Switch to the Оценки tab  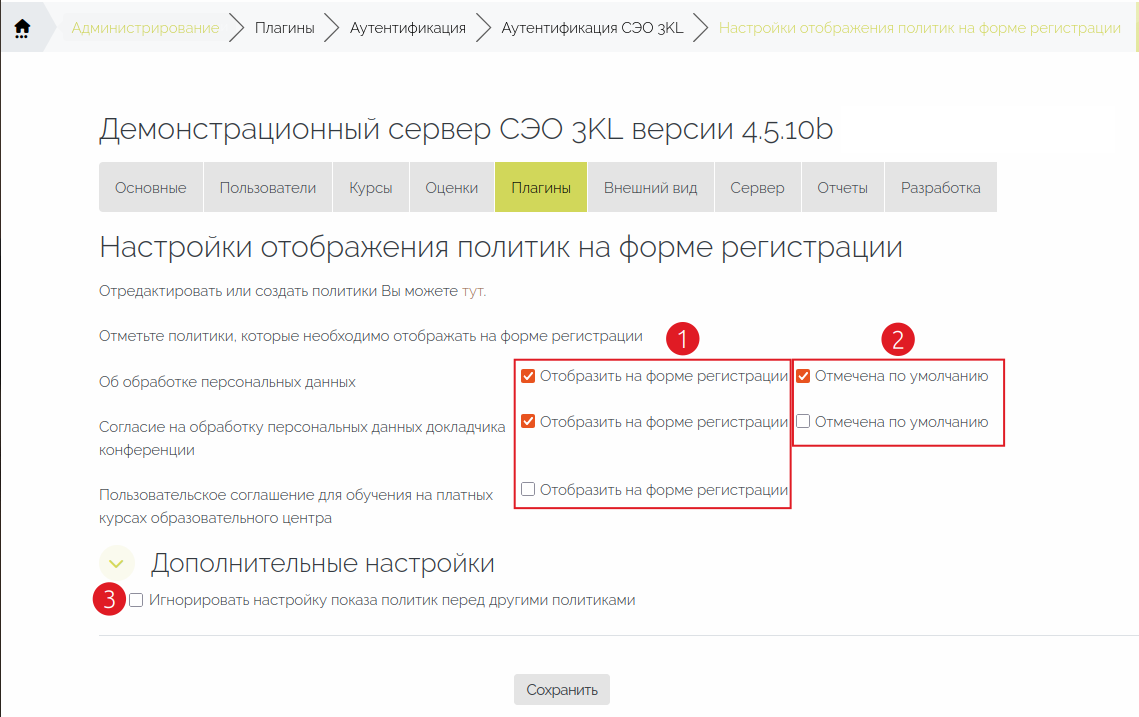(451, 188)
